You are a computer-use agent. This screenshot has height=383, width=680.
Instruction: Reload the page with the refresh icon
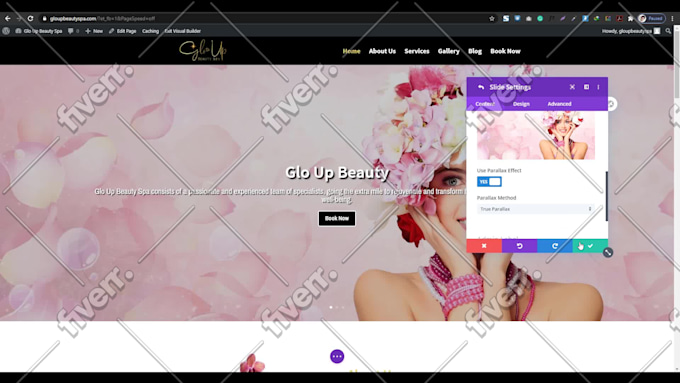pos(30,19)
